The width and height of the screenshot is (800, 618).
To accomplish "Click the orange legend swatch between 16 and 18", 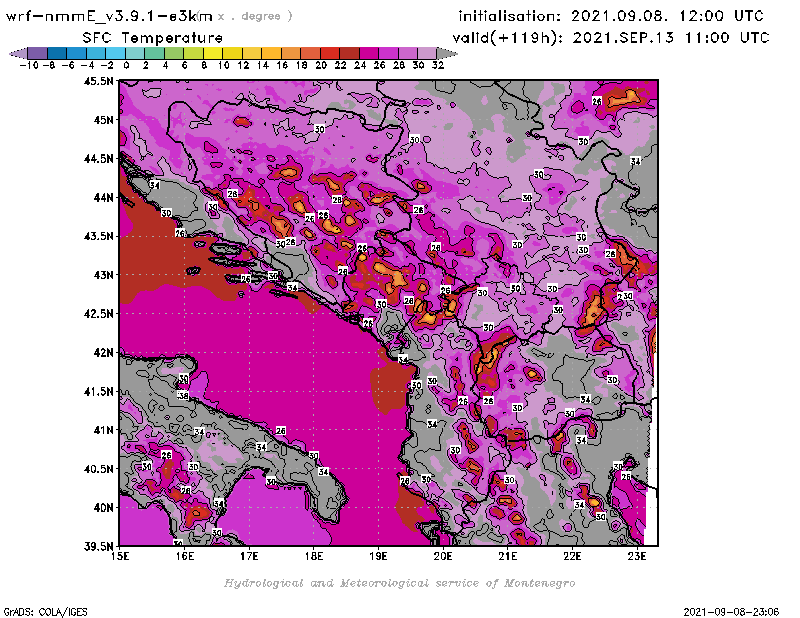I will click(x=291, y=54).
